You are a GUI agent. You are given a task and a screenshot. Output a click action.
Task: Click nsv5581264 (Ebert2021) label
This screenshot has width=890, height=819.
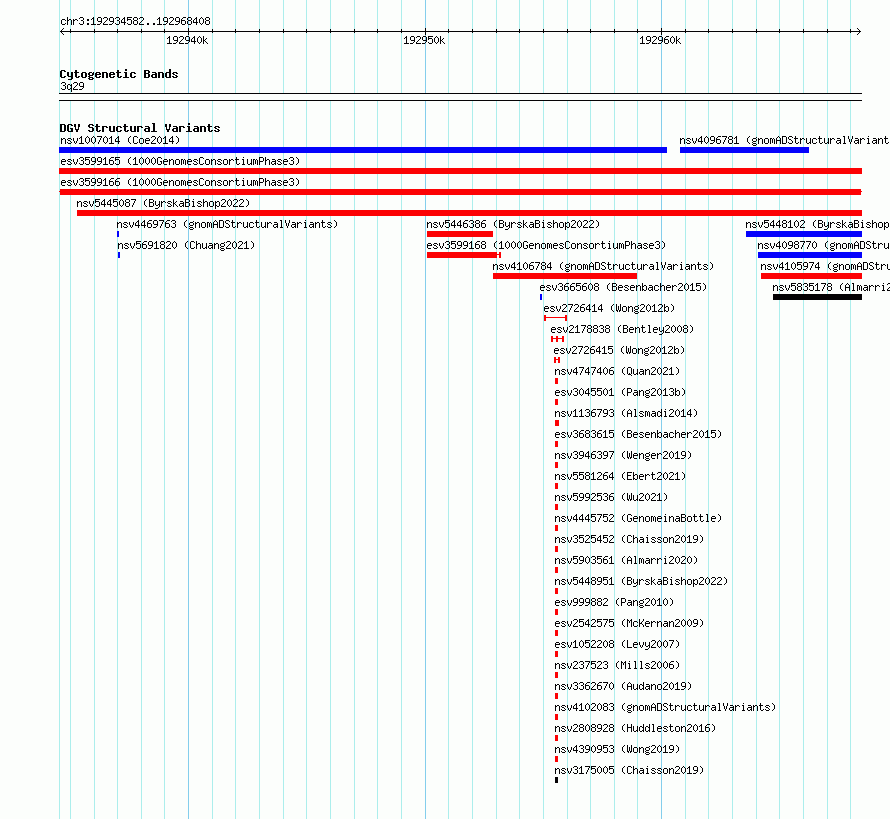[x=620, y=476]
